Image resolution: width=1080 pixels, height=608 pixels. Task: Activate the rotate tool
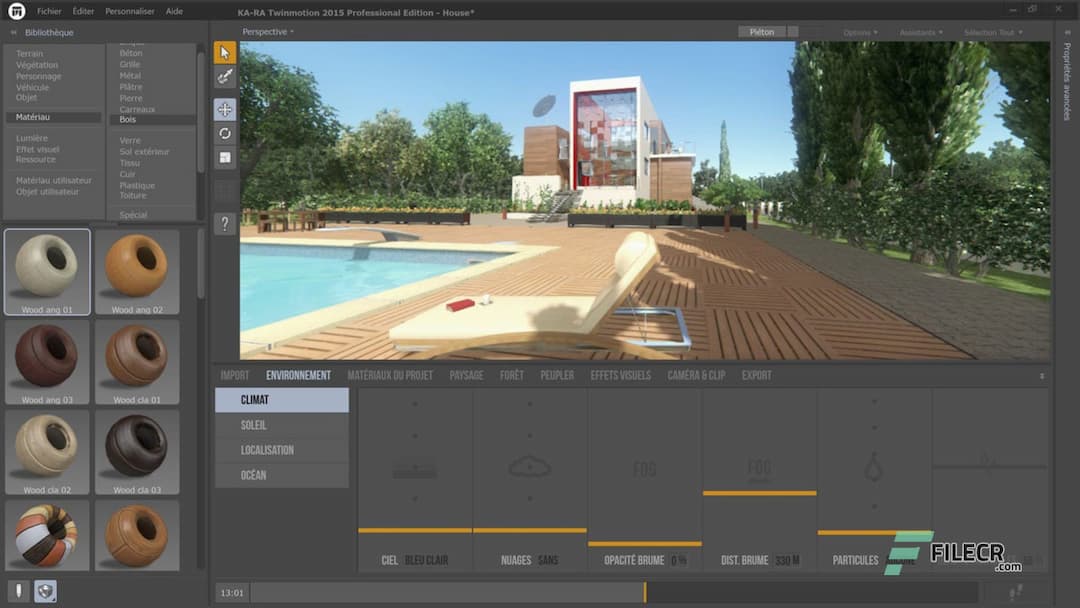224,133
